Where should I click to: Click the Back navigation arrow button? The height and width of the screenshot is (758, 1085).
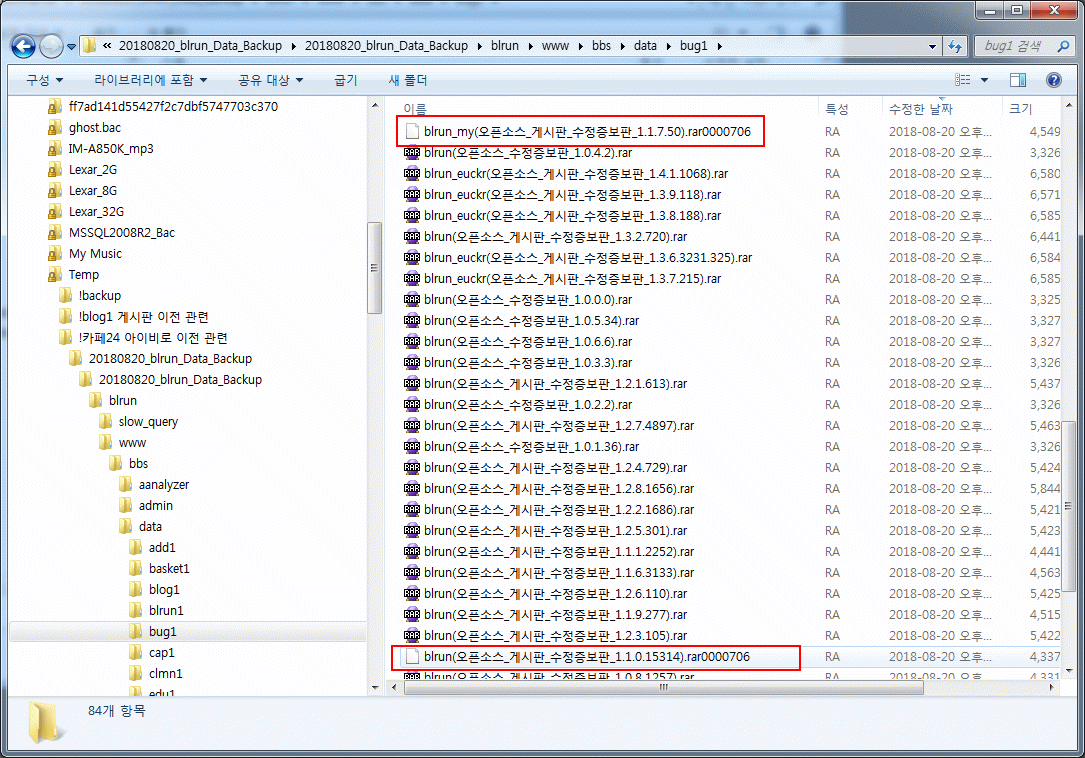click(24, 46)
